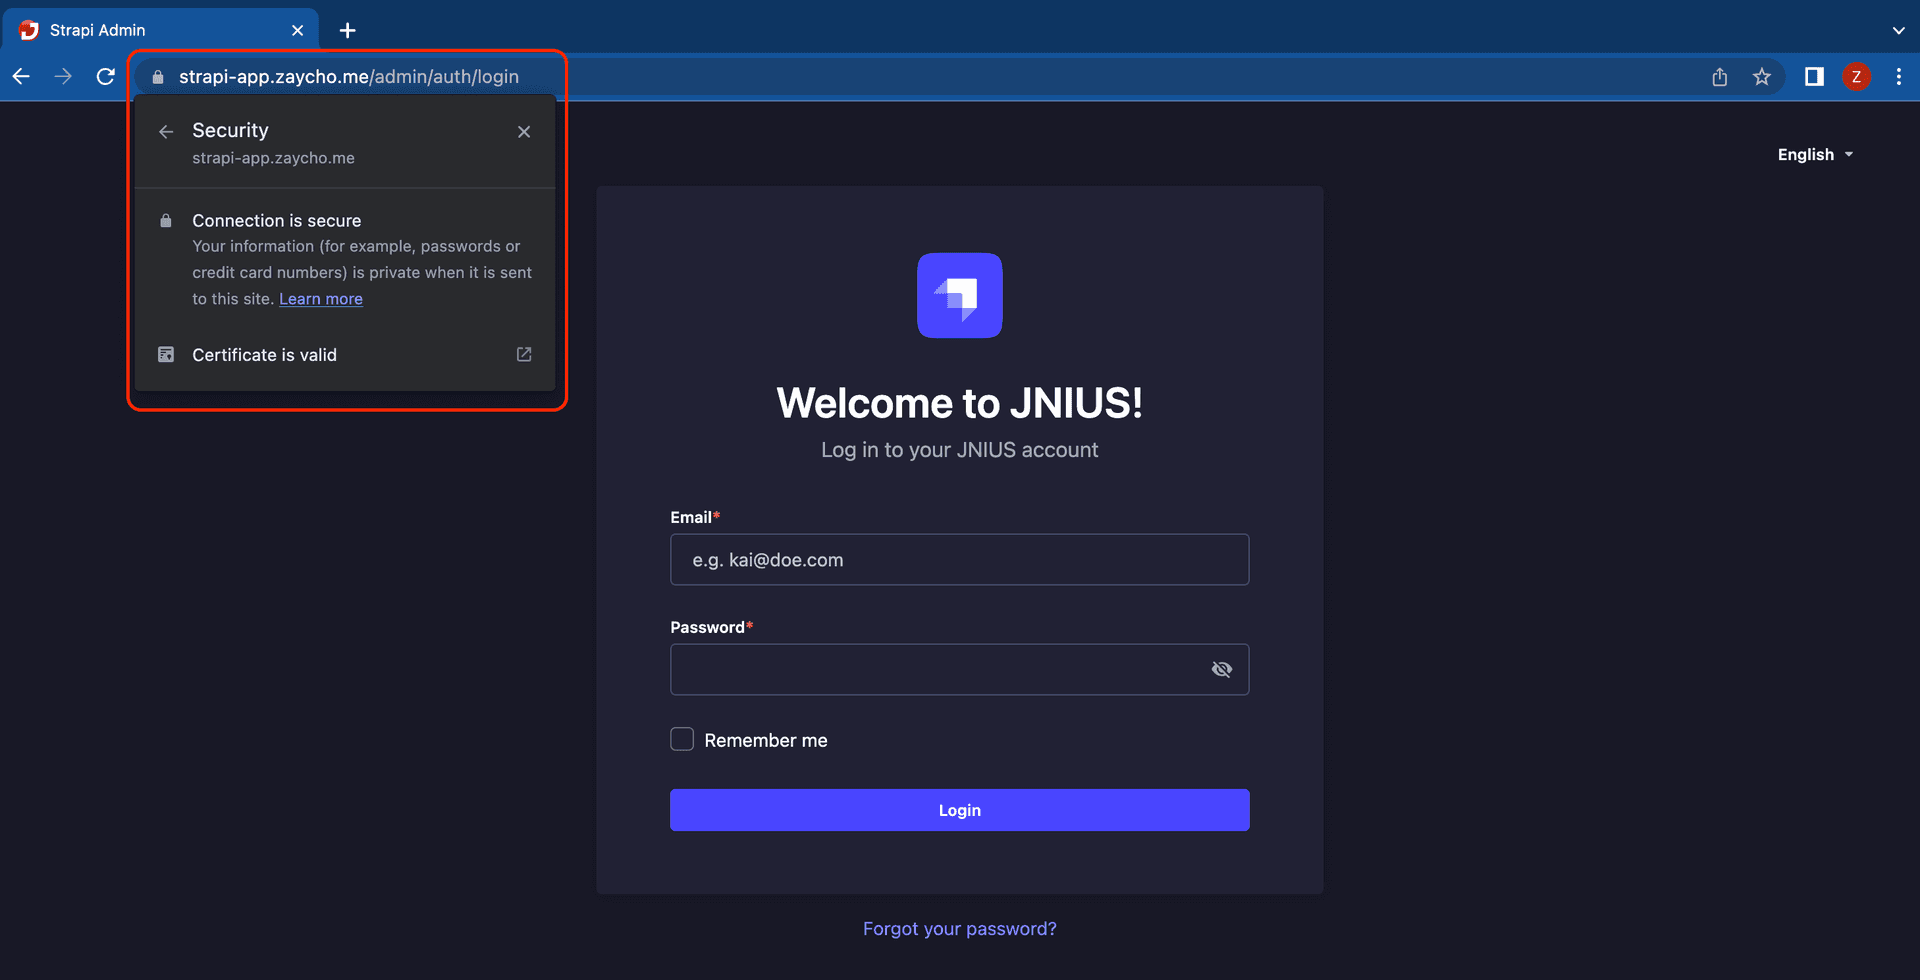Click the padlock icon in address bar

(x=158, y=77)
